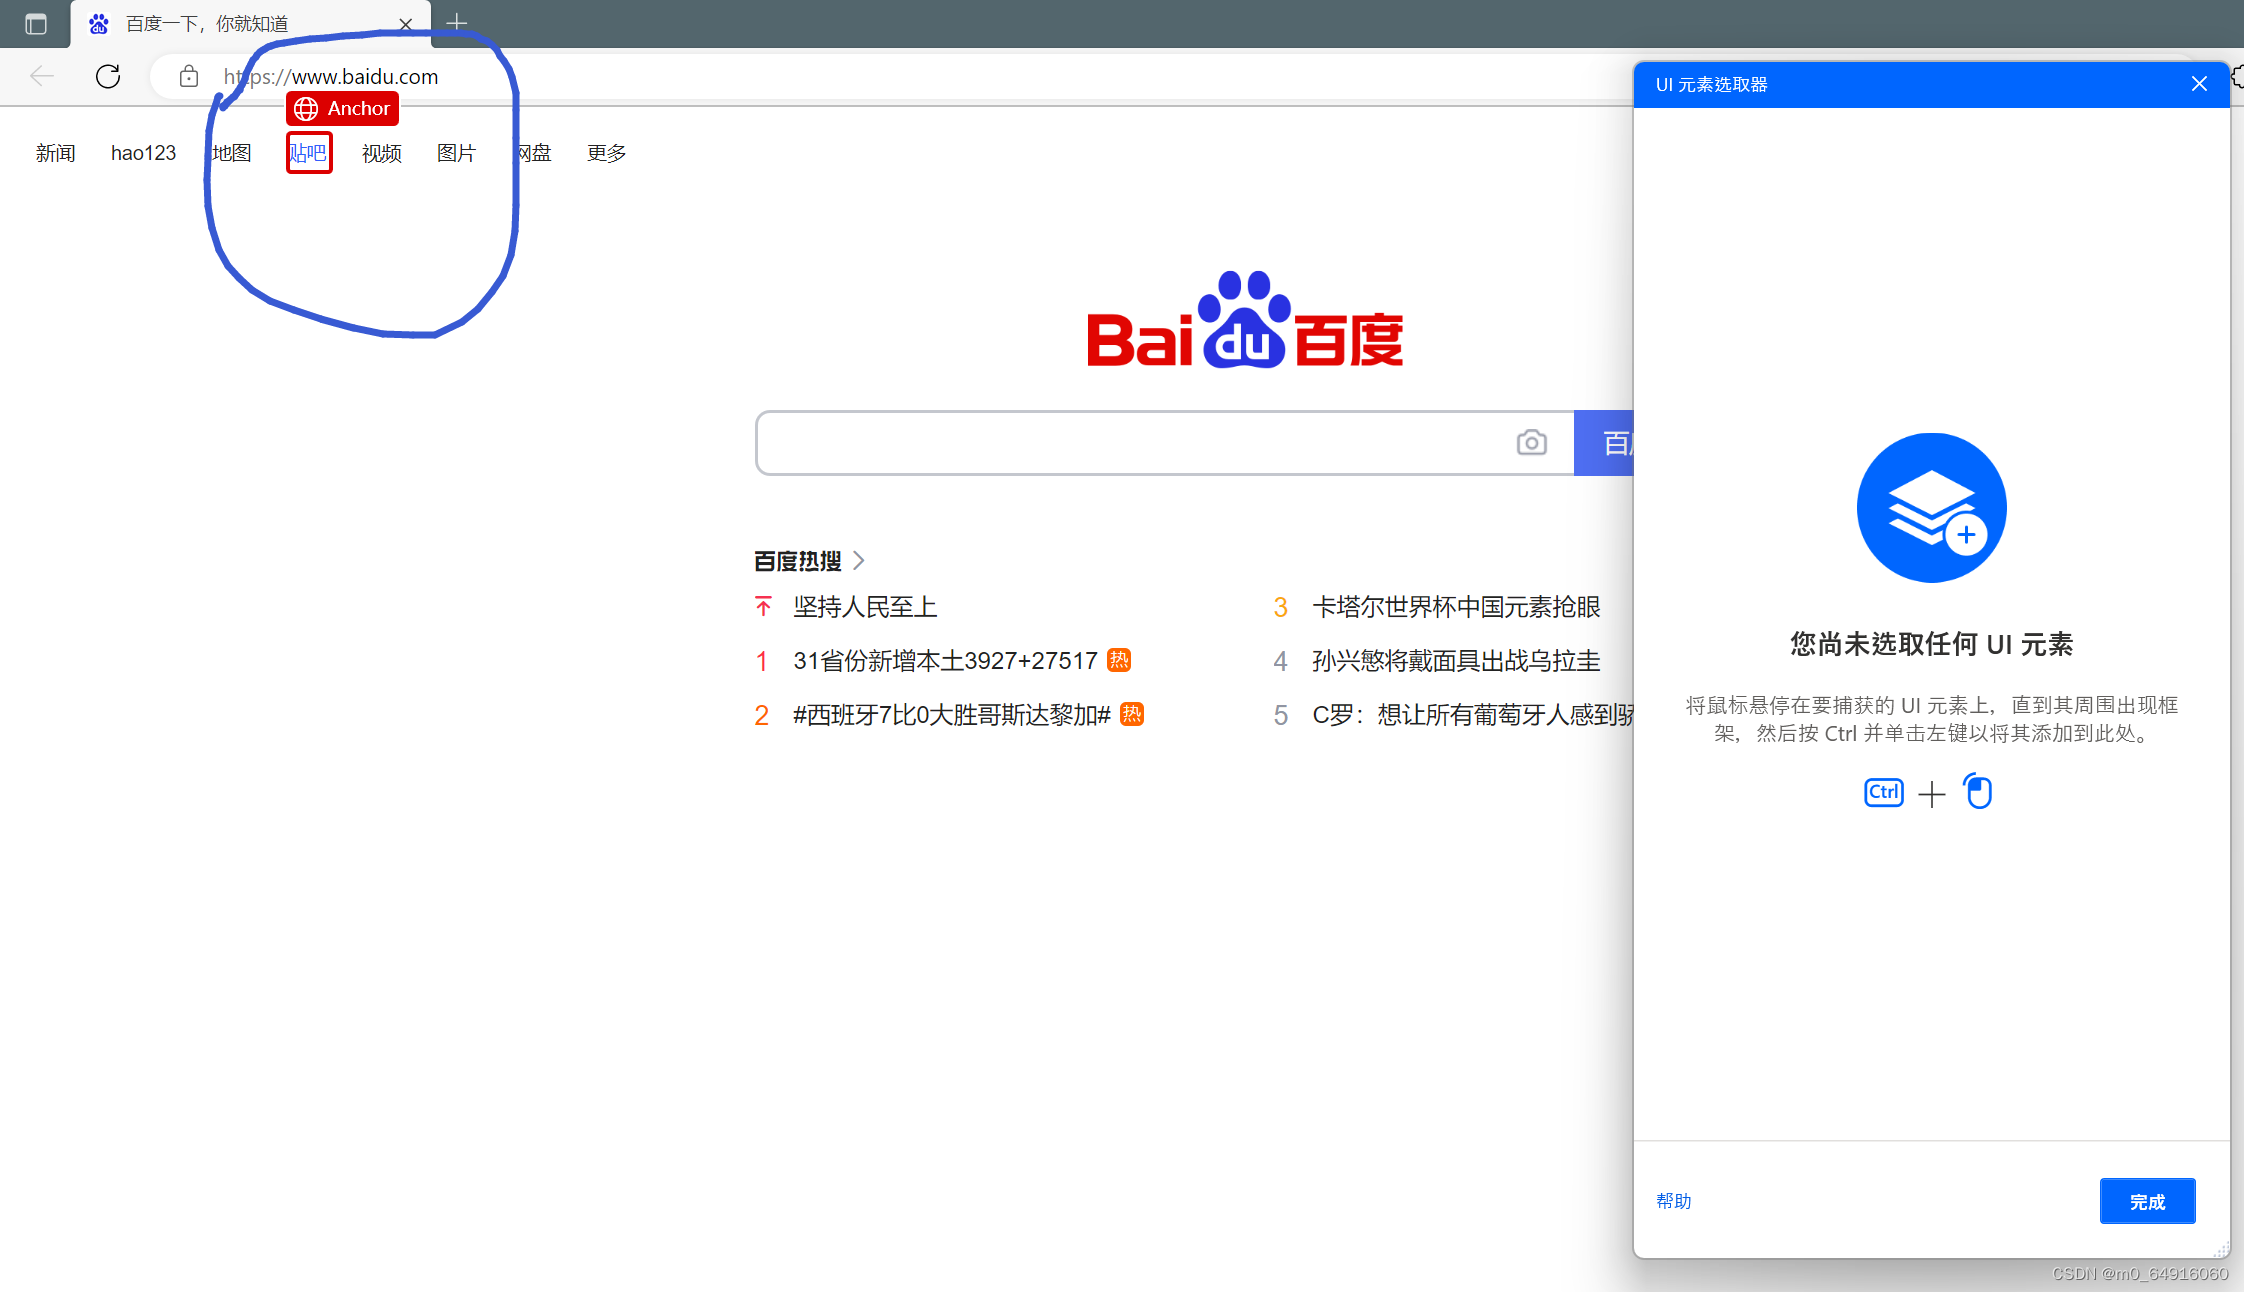Open the 更多 menu on Baidu navbar
Viewport: 2244px width, 1292px height.
point(605,152)
